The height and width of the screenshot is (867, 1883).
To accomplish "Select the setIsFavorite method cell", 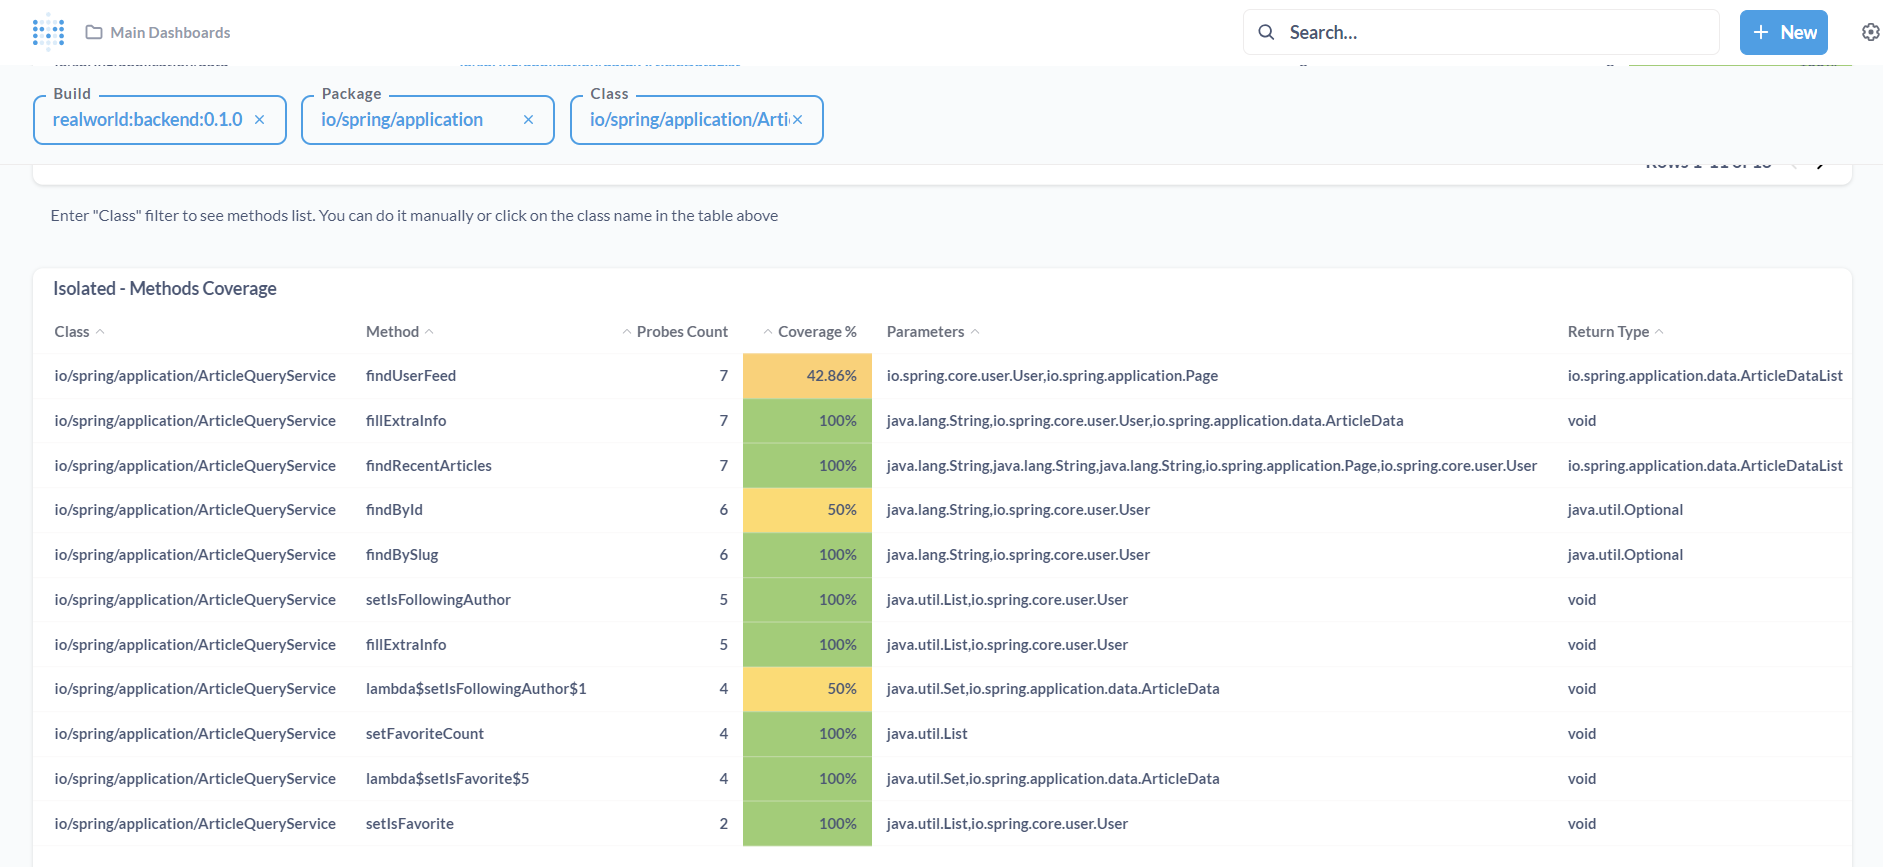I will point(410,824).
